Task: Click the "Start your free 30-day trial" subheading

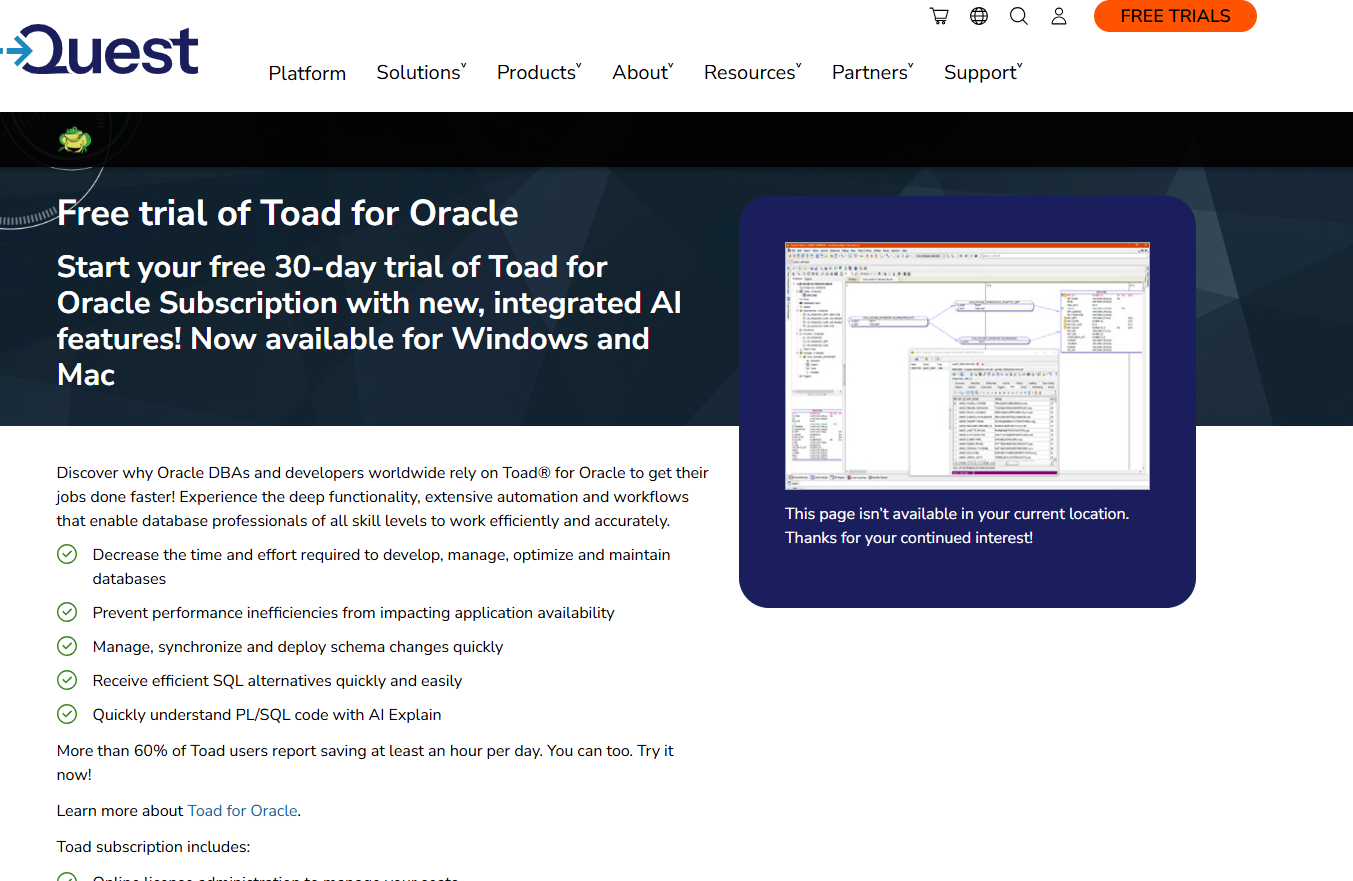Action: point(370,321)
